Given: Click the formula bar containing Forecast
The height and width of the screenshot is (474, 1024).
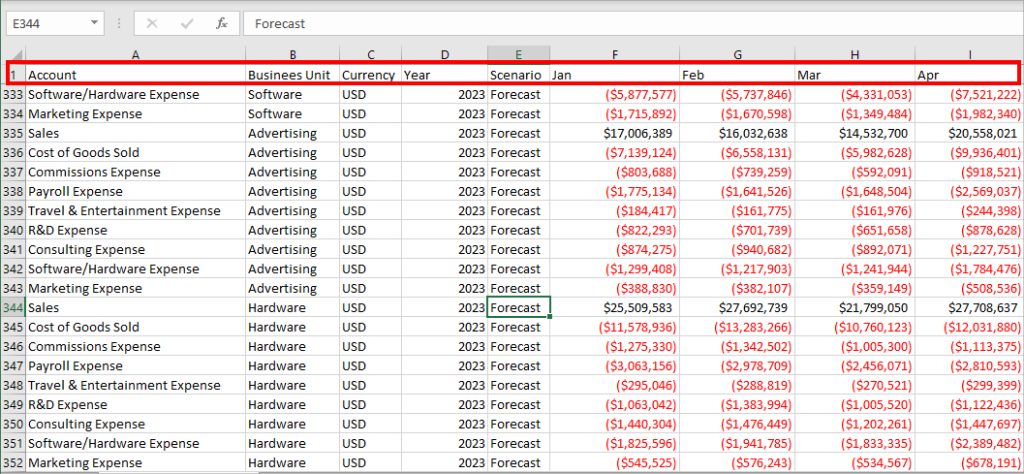Looking at the screenshot, I should 633,24.
